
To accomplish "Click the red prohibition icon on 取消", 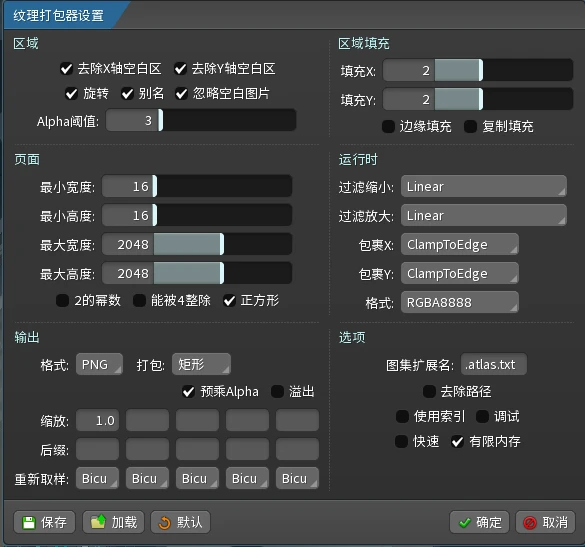I will tap(530, 523).
